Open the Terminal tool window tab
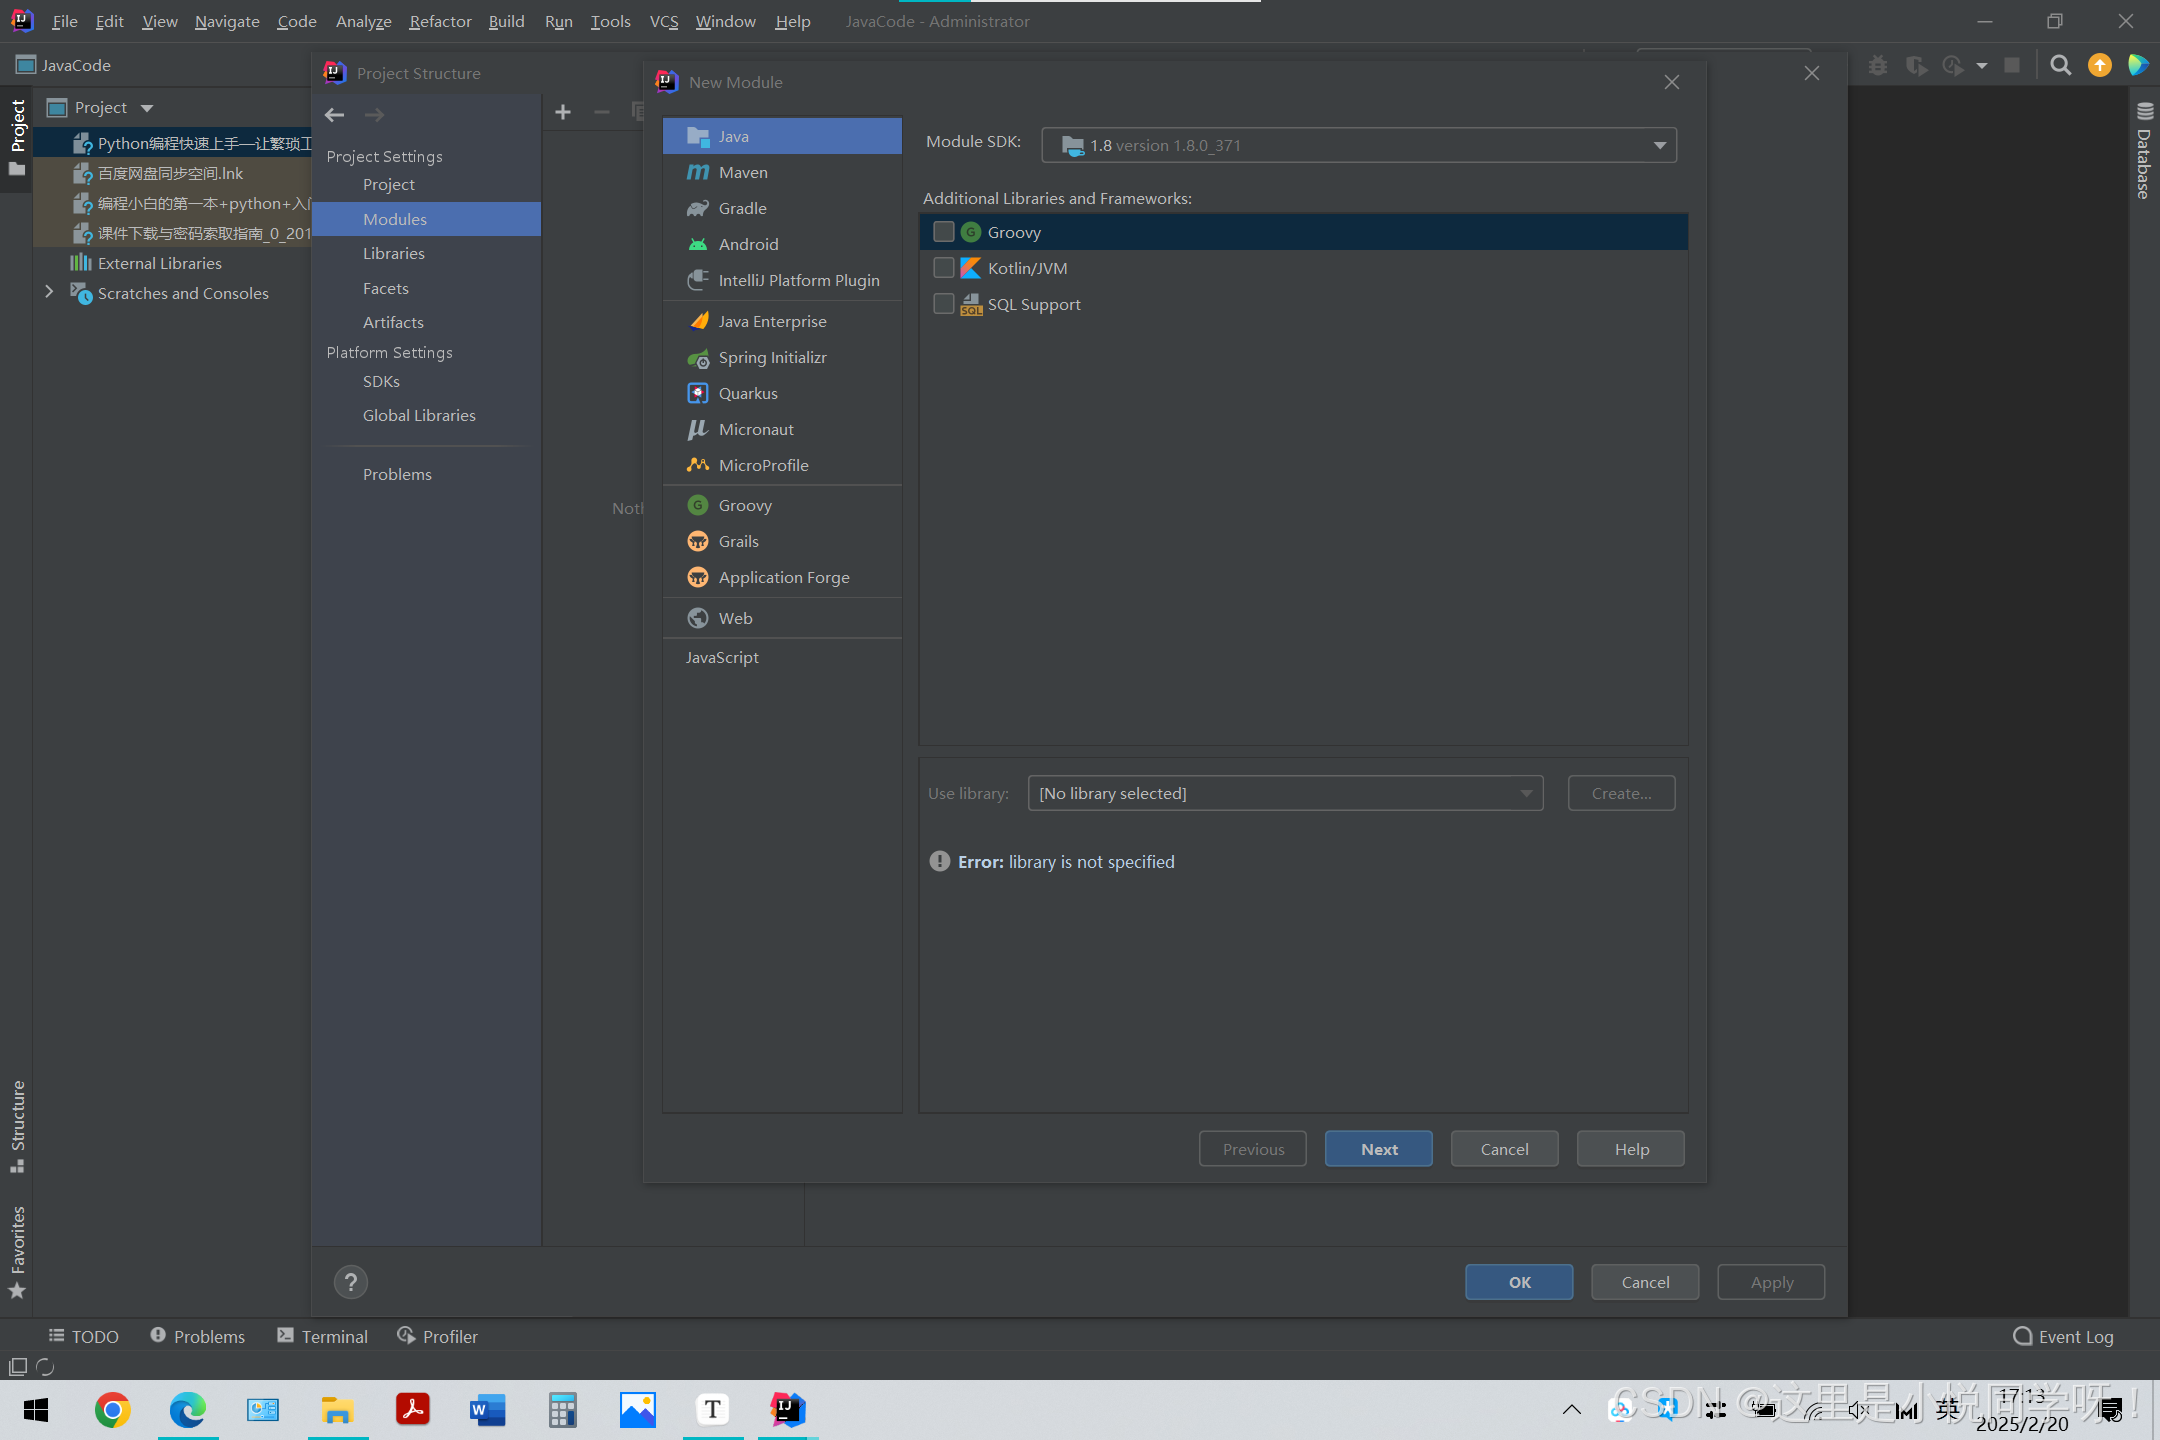This screenshot has width=2160, height=1440. (x=322, y=1337)
